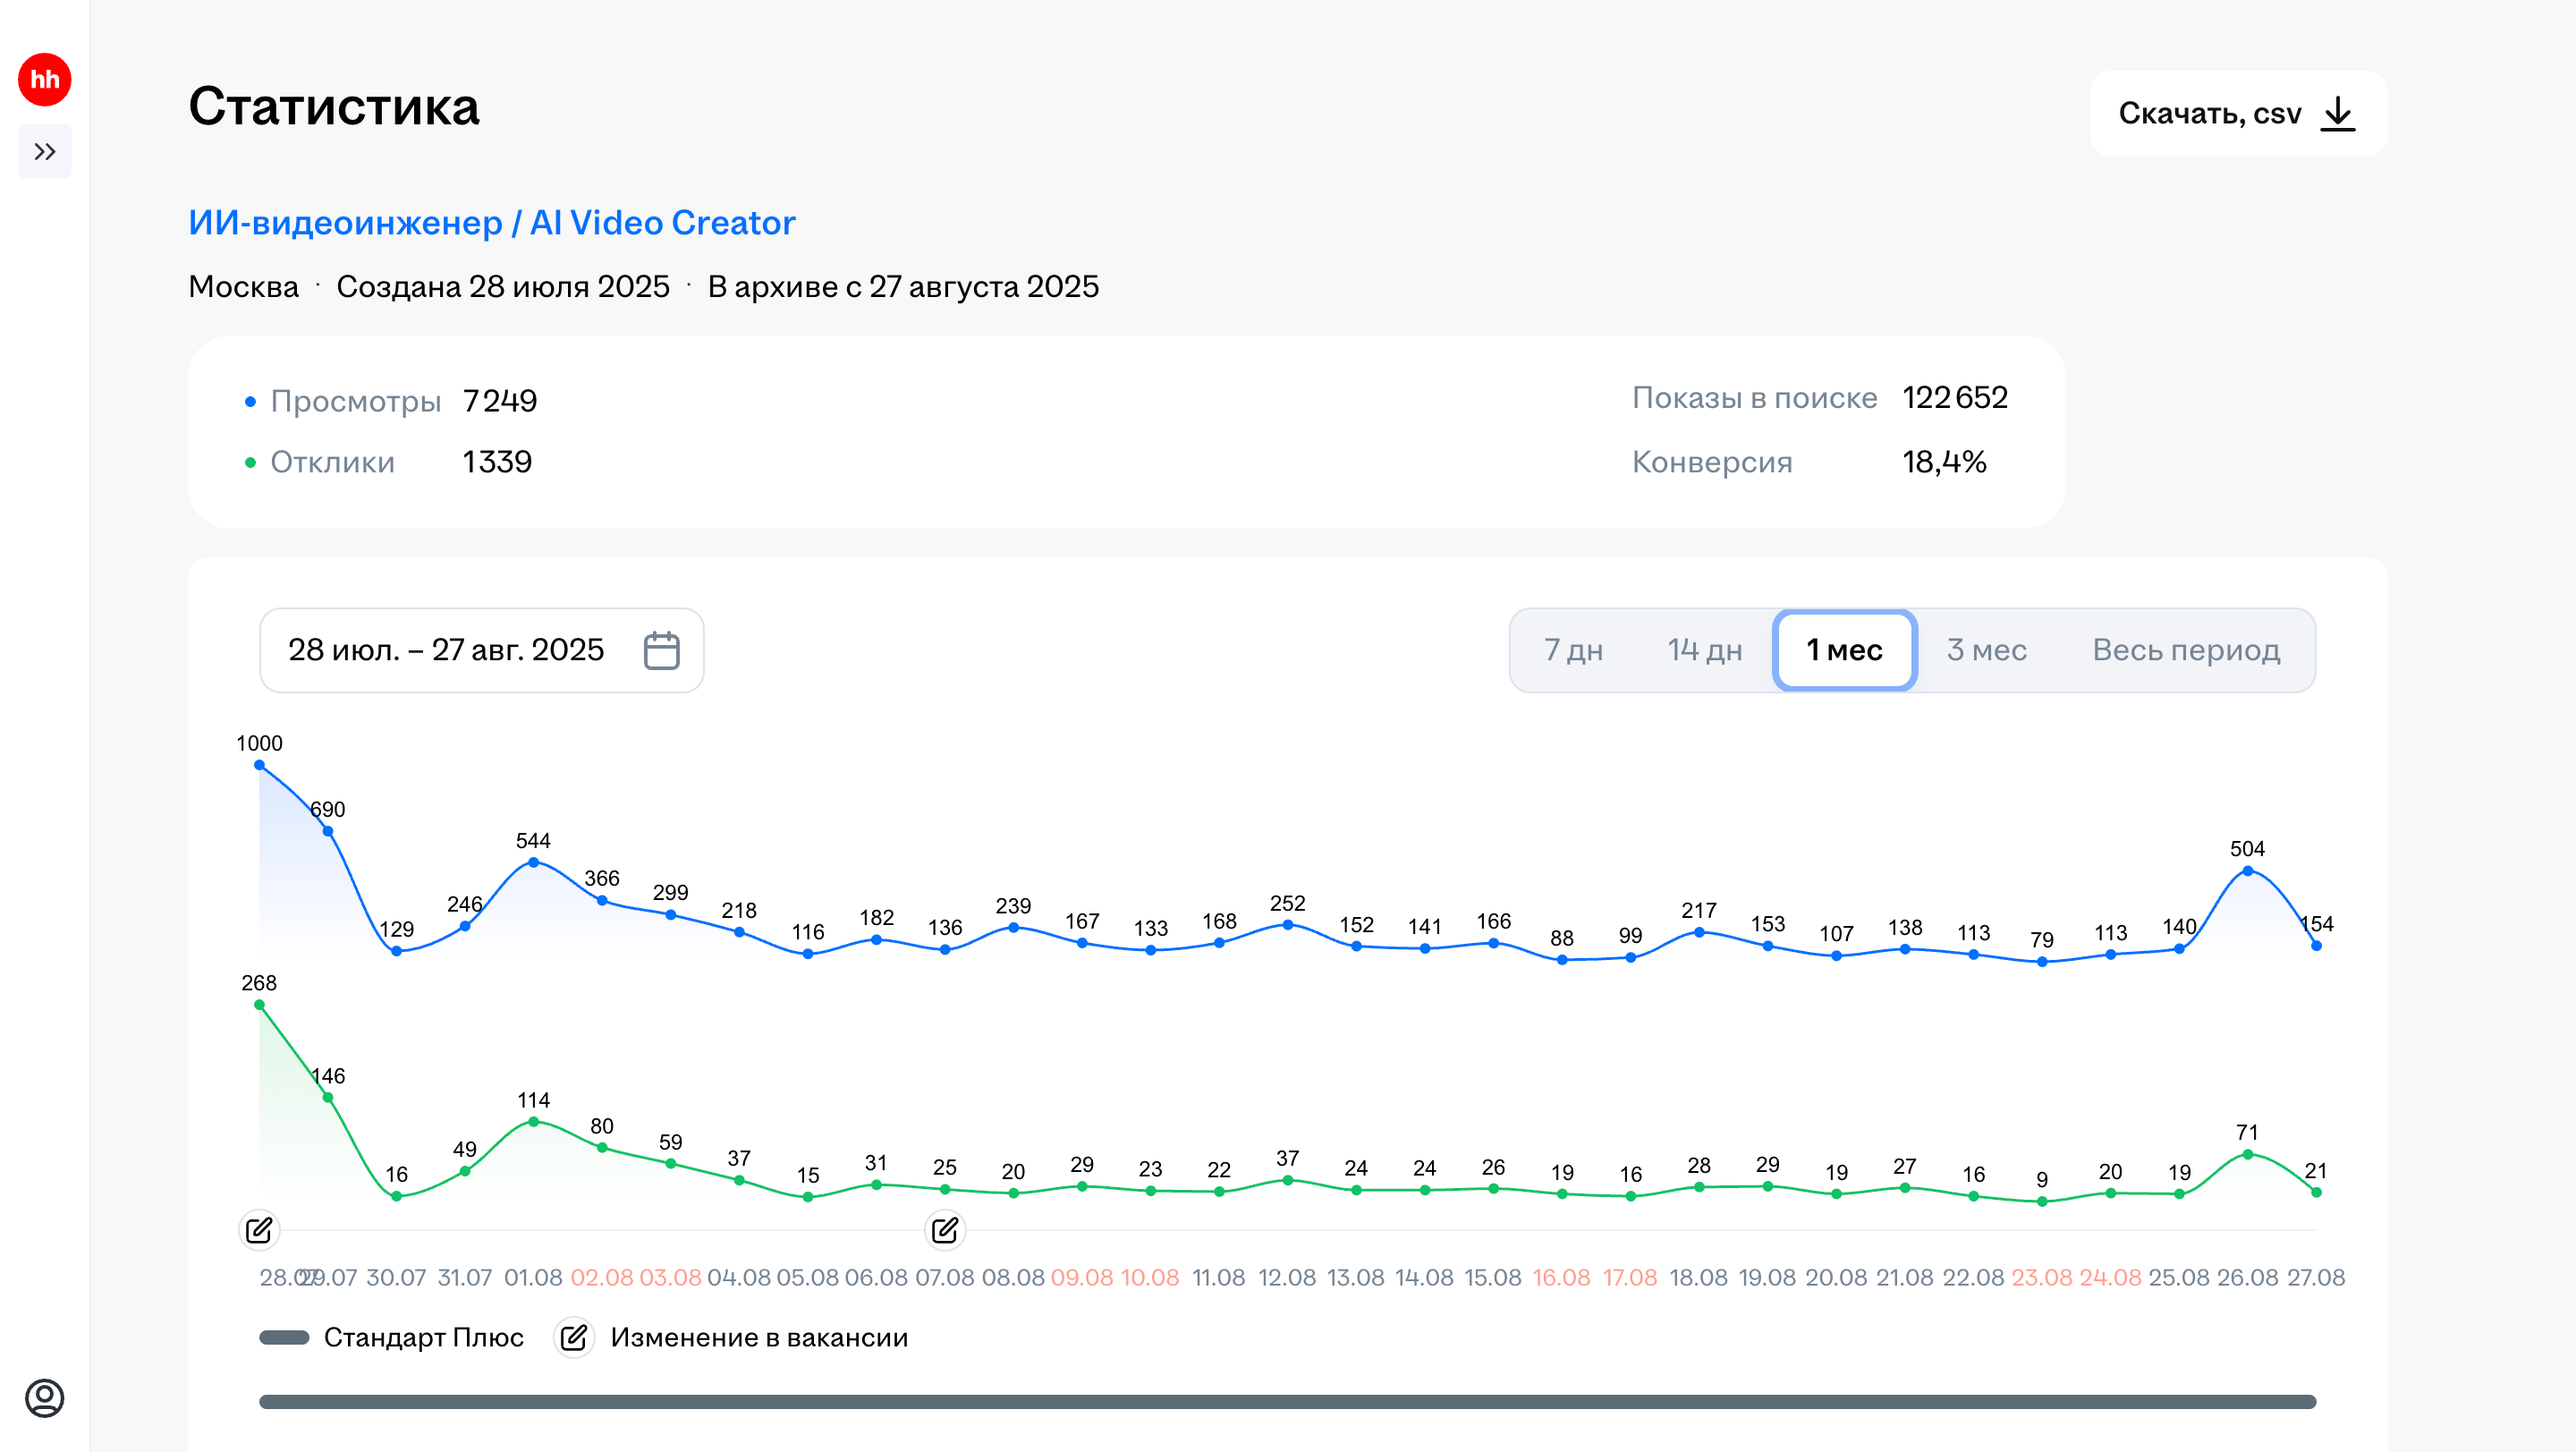Show the Весь период range
This screenshot has width=2576, height=1452.
2186,650
